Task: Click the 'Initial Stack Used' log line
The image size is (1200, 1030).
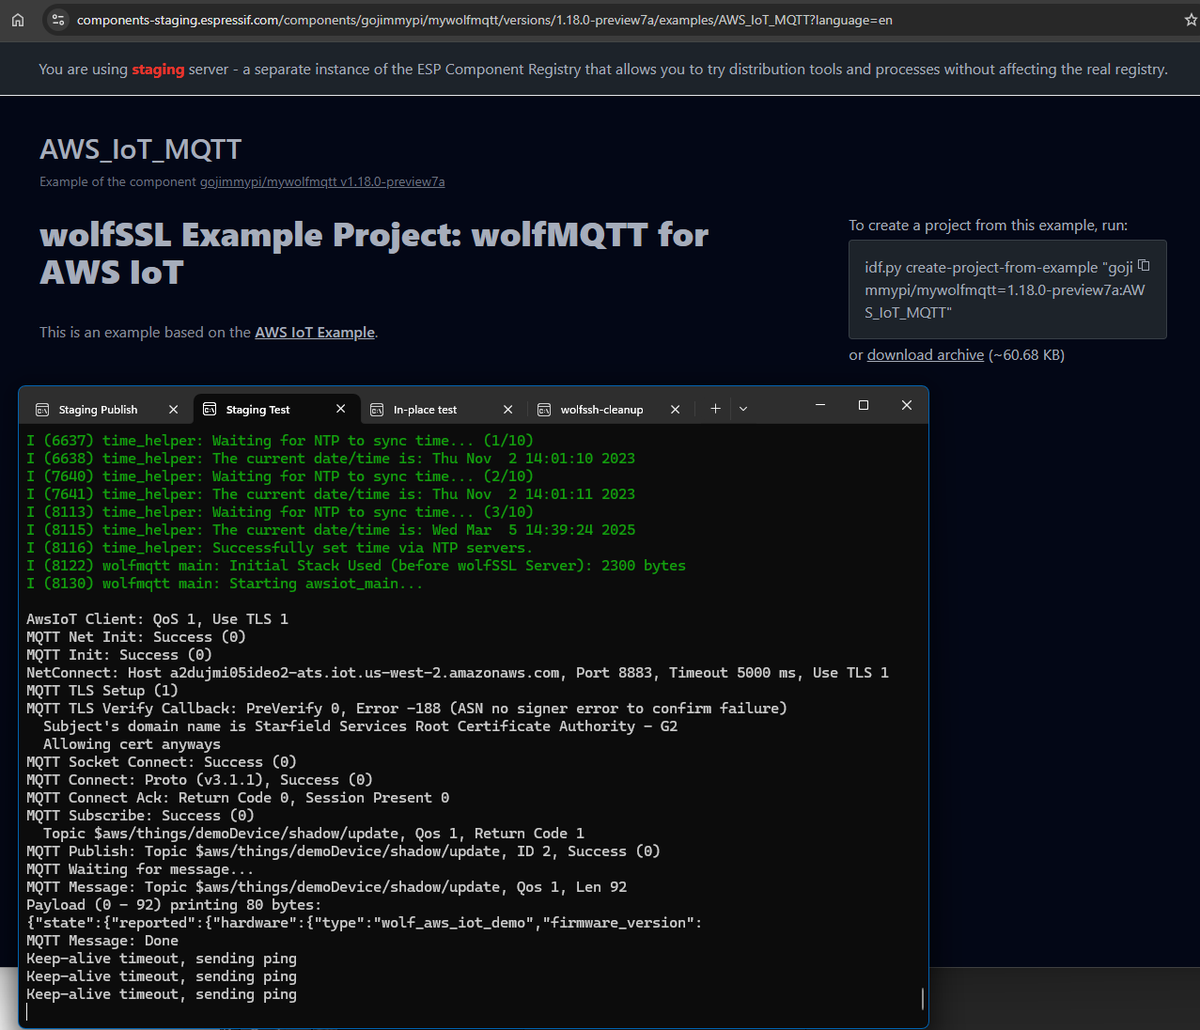Action: point(356,566)
